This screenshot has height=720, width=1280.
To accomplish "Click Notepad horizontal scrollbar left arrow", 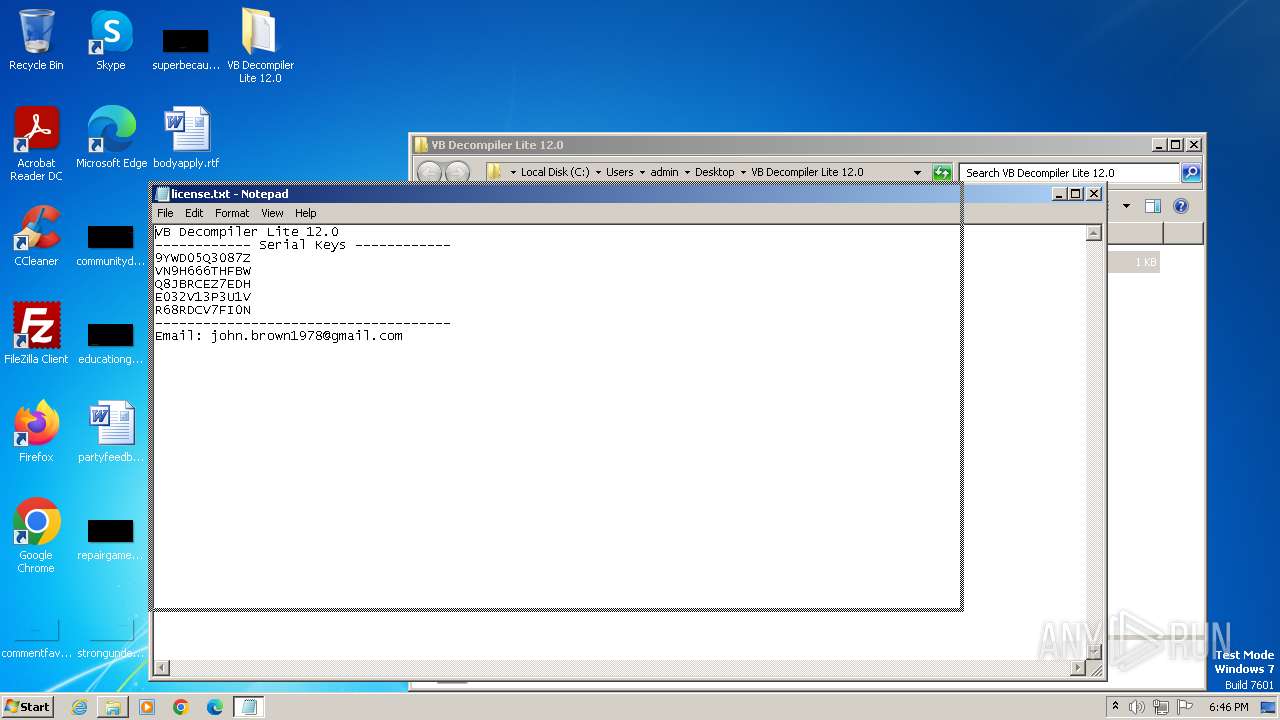I will point(161,668).
